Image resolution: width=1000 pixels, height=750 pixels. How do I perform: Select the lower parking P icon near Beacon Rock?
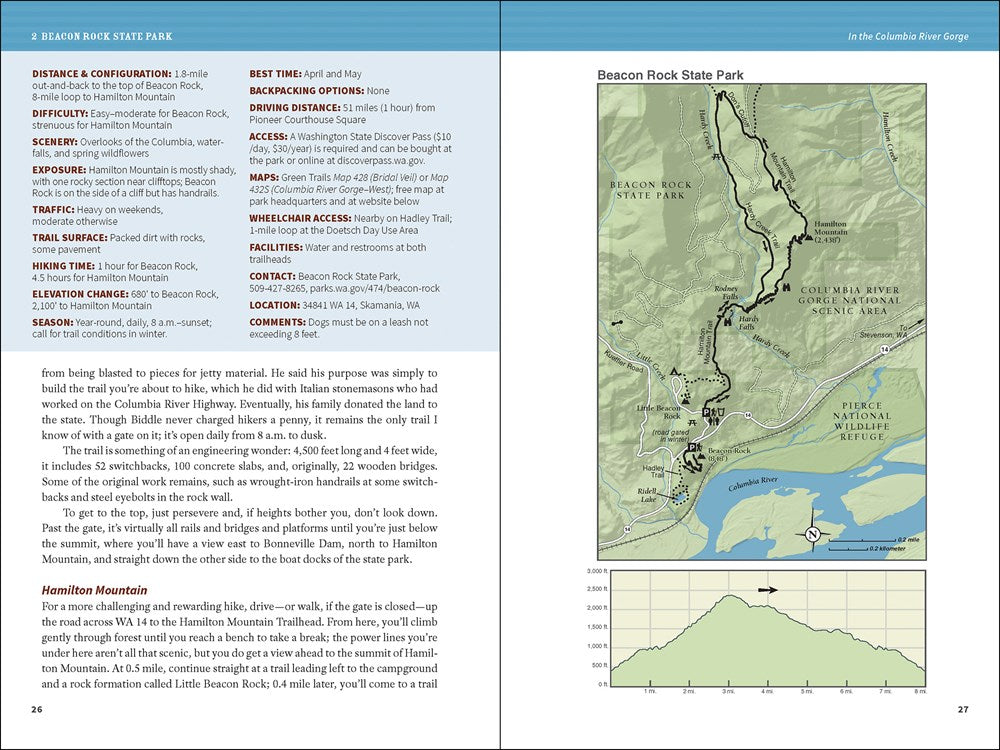691,448
